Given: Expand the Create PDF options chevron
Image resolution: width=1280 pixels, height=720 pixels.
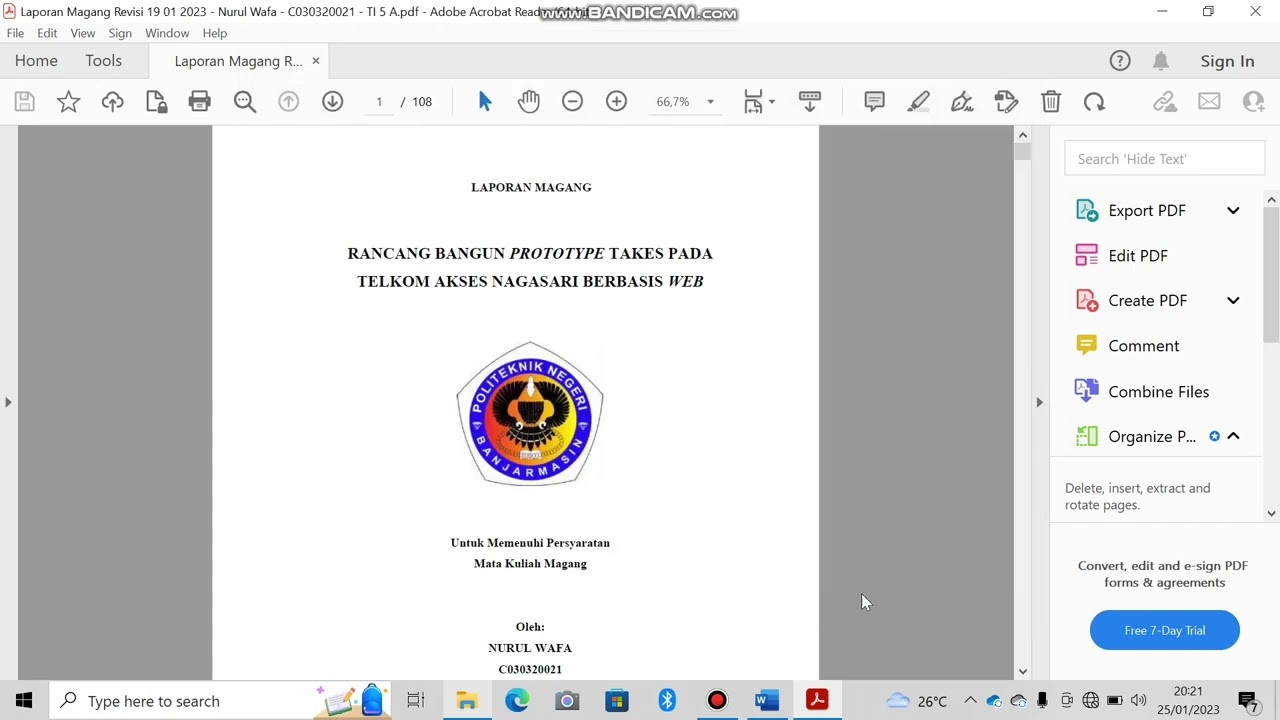Looking at the screenshot, I should [x=1233, y=301].
